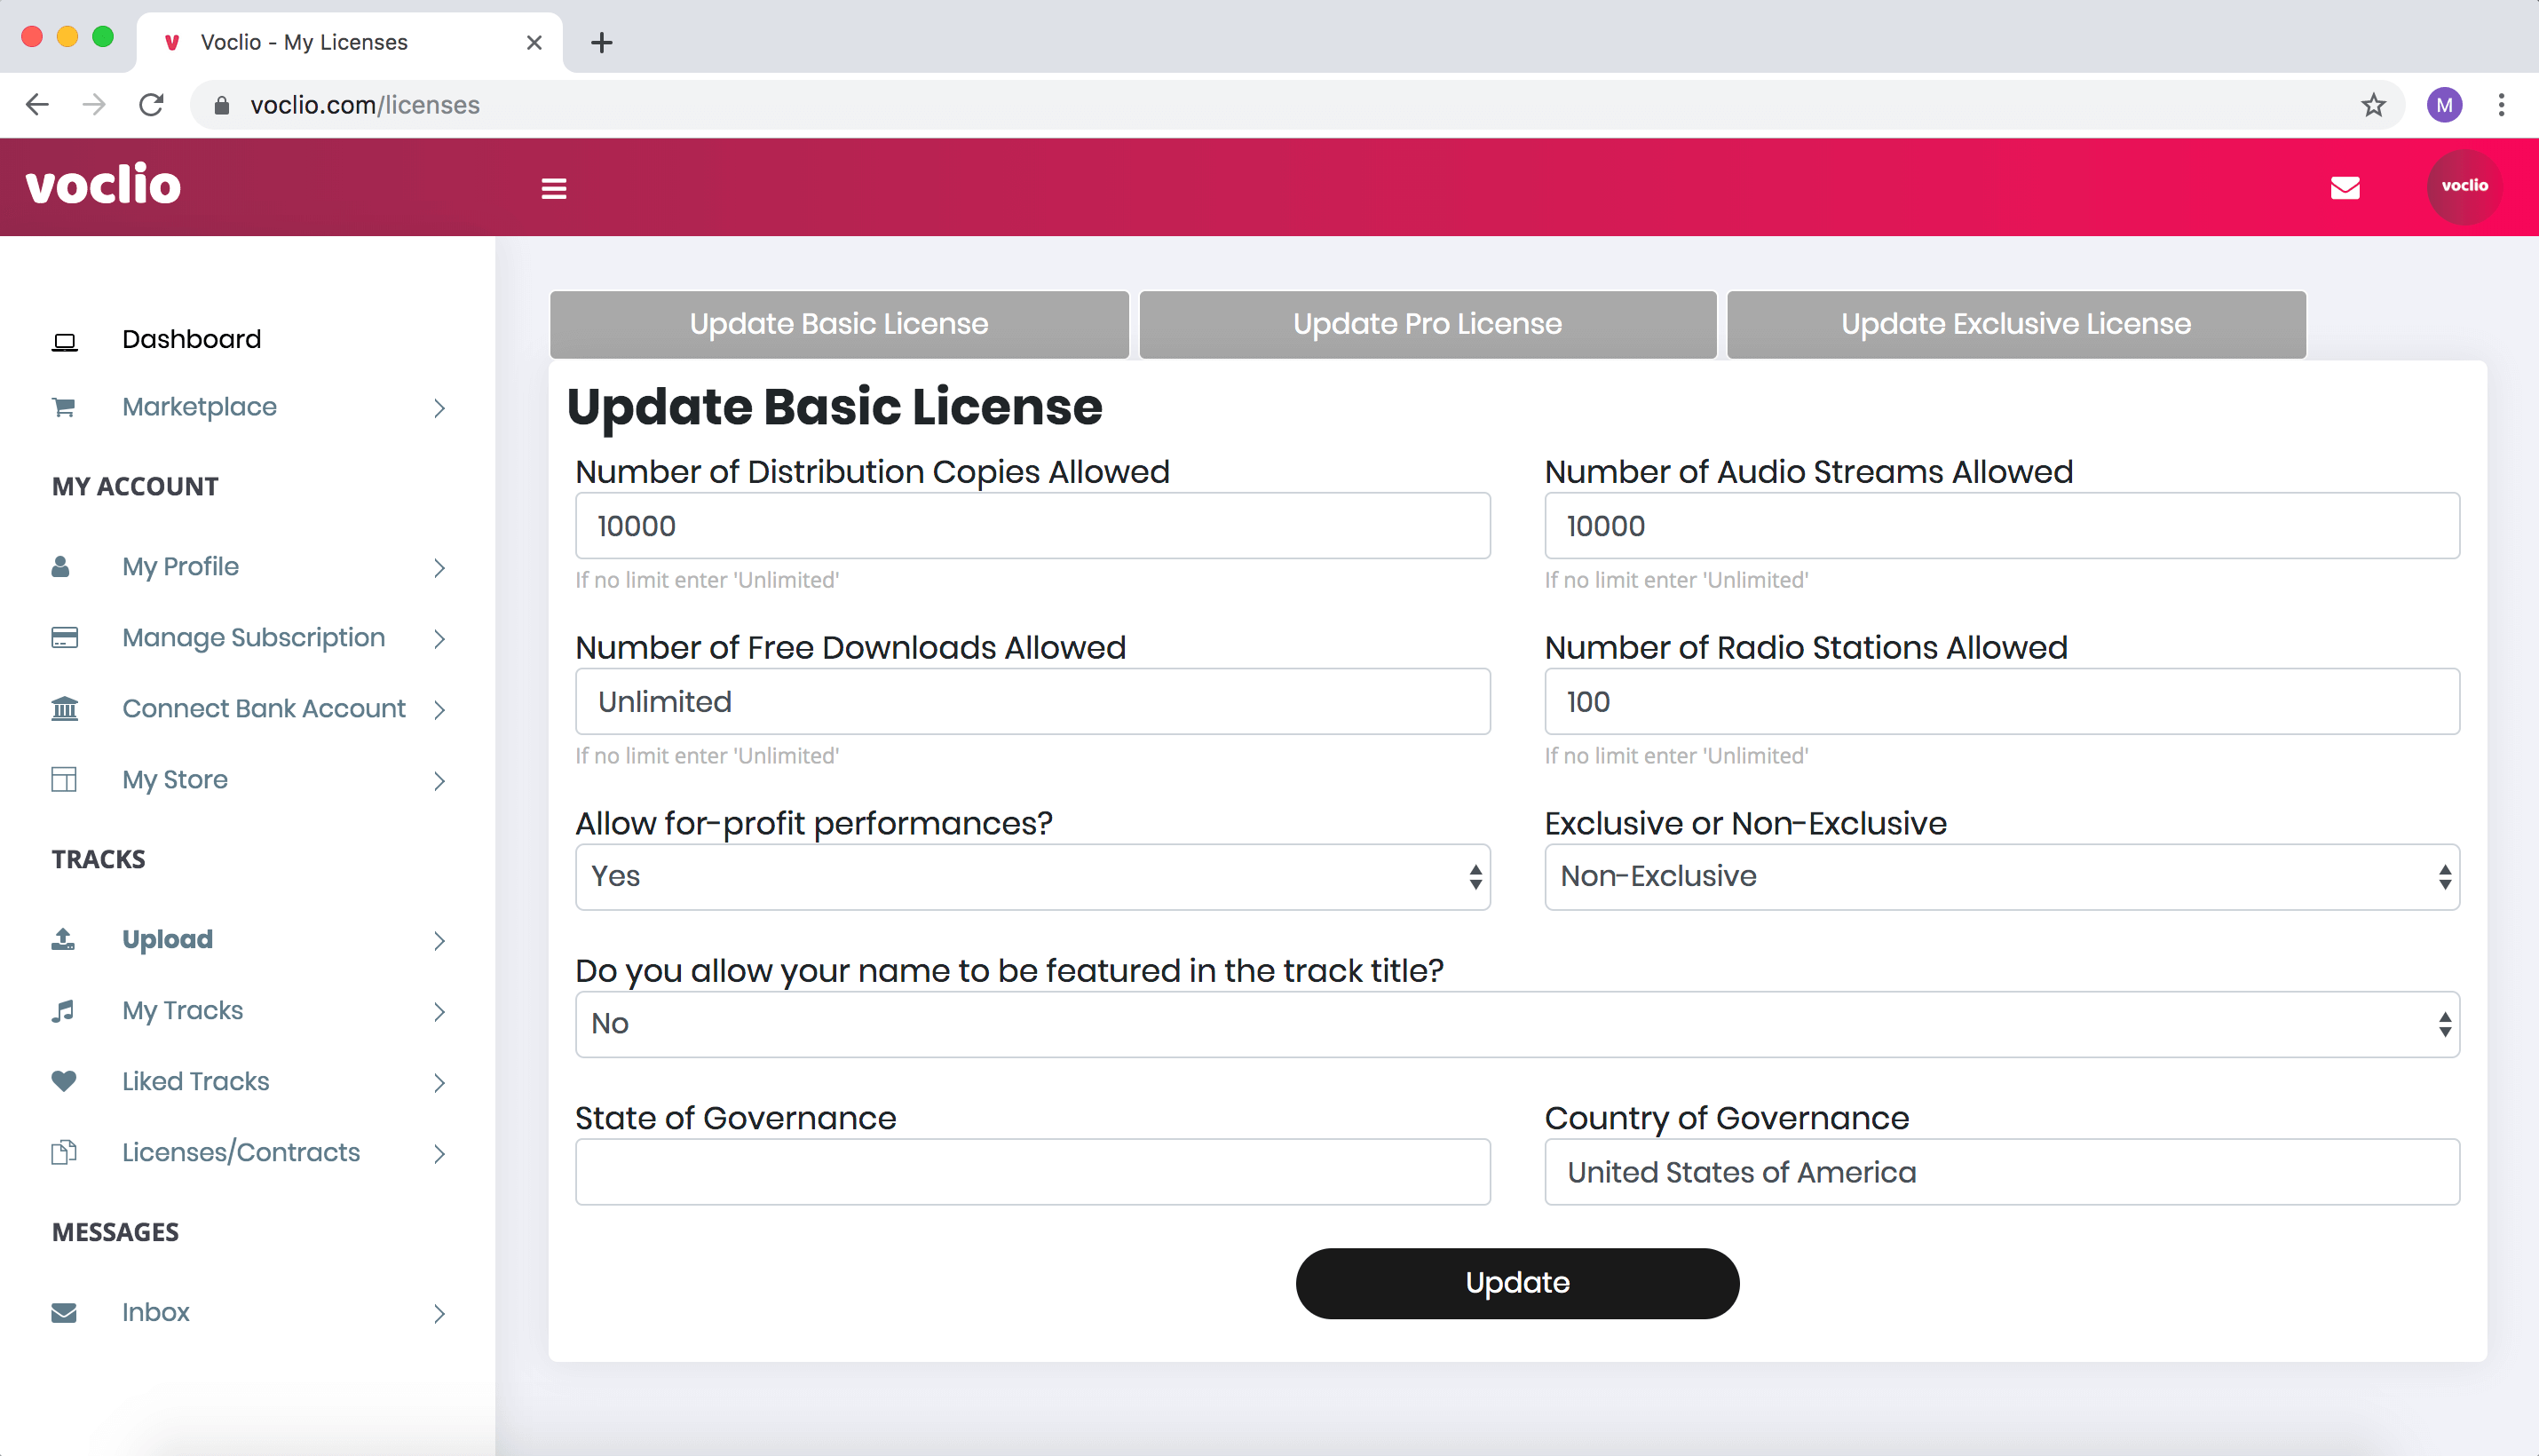The height and width of the screenshot is (1456, 2539).
Task: Open the envelope messages icon in header
Action: coord(2344,188)
